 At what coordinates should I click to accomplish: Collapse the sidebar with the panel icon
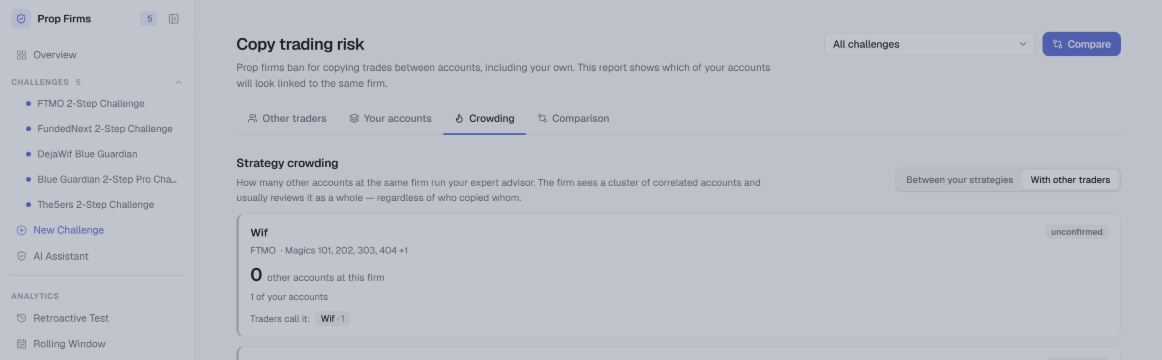tap(173, 19)
